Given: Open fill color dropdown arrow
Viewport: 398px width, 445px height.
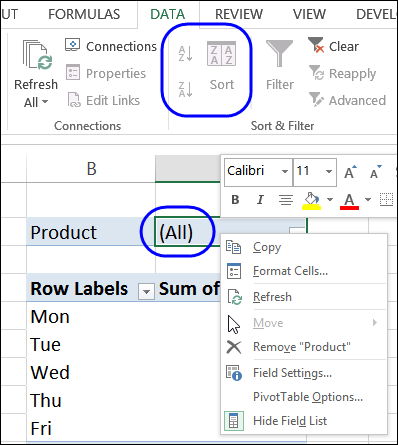Looking at the screenshot, I should (330, 200).
